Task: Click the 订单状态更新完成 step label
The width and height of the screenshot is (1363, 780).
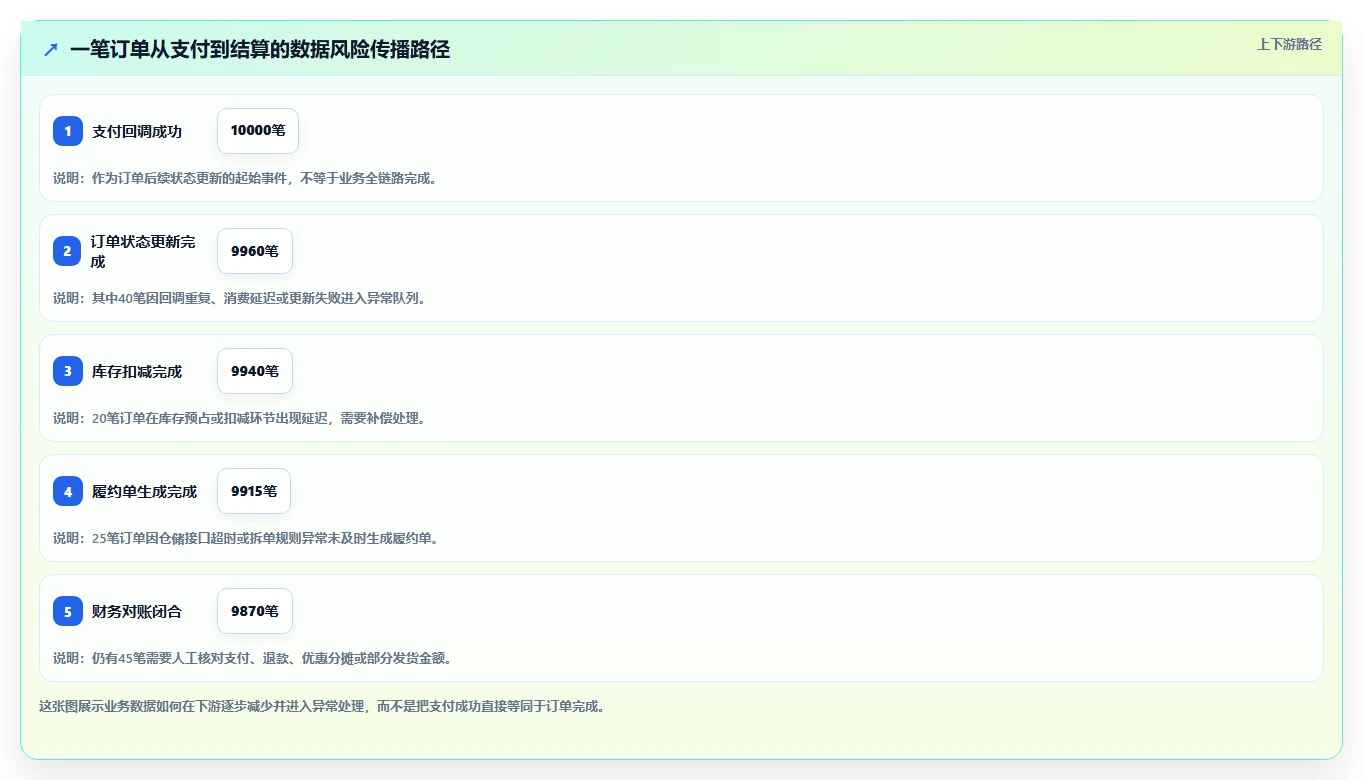Action: tap(144, 251)
